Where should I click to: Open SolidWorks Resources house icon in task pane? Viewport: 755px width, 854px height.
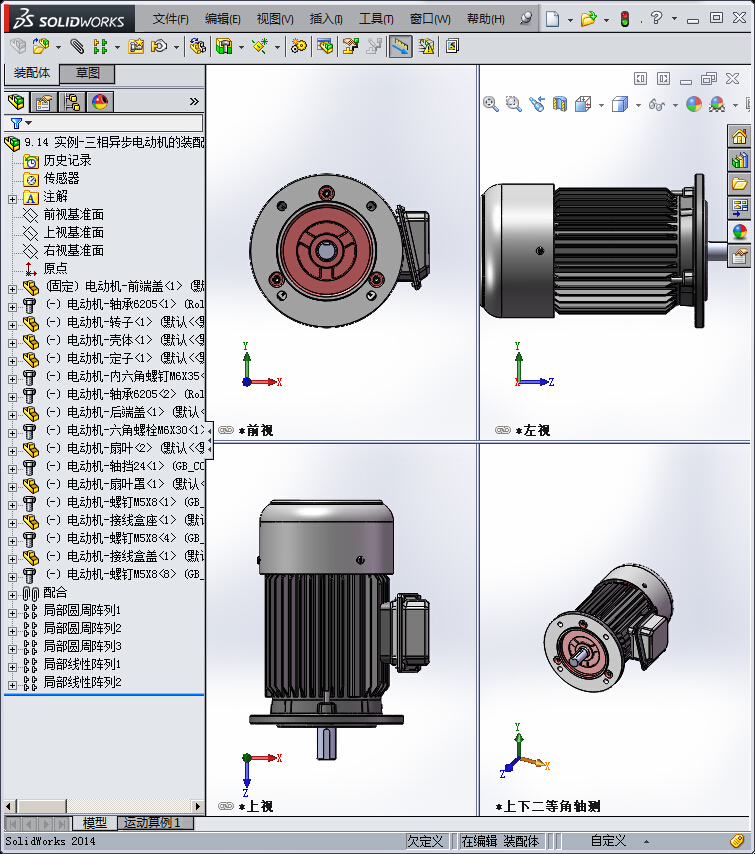coord(739,136)
